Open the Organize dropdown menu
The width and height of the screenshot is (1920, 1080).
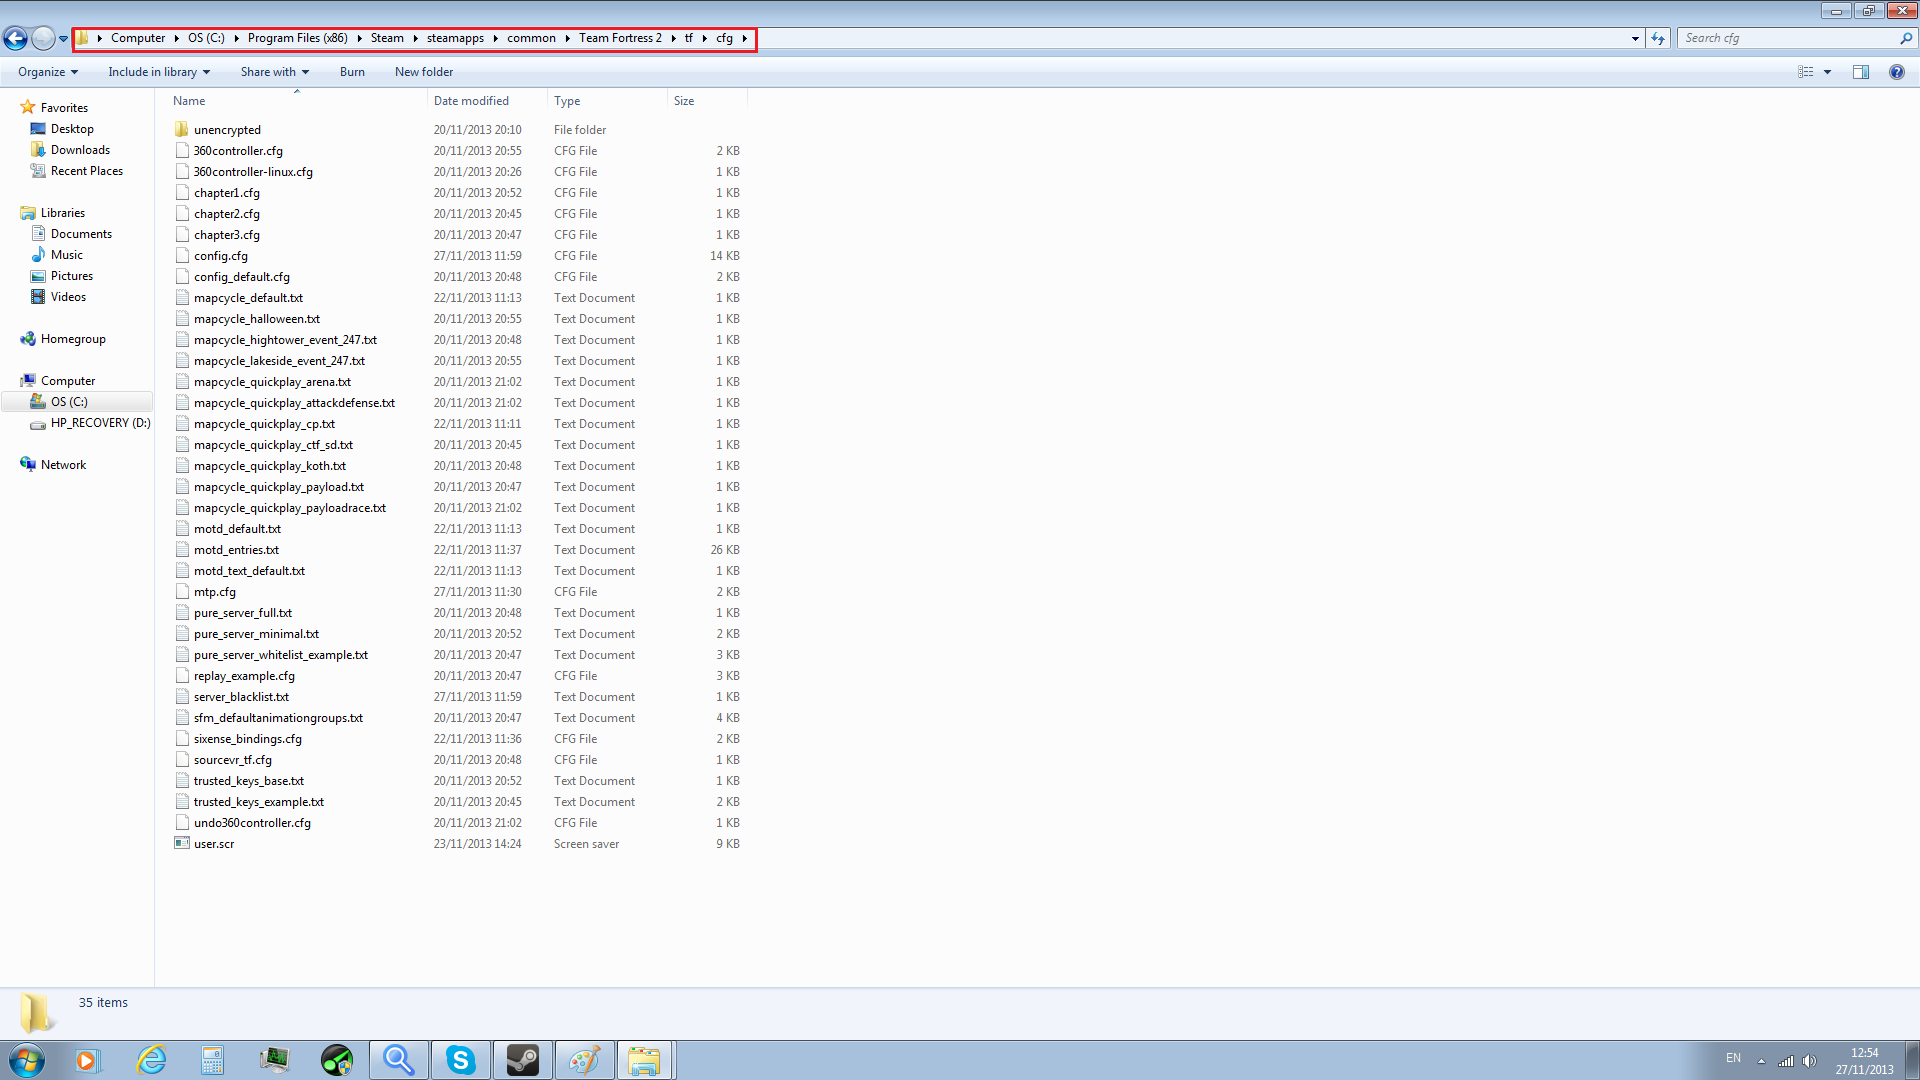tap(47, 72)
